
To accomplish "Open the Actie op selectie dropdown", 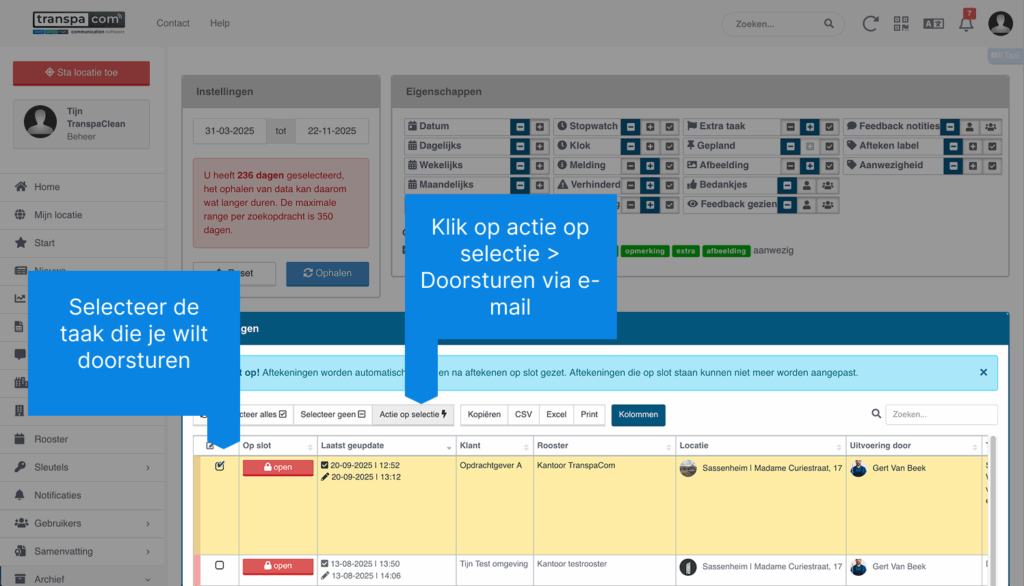I will 413,414.
